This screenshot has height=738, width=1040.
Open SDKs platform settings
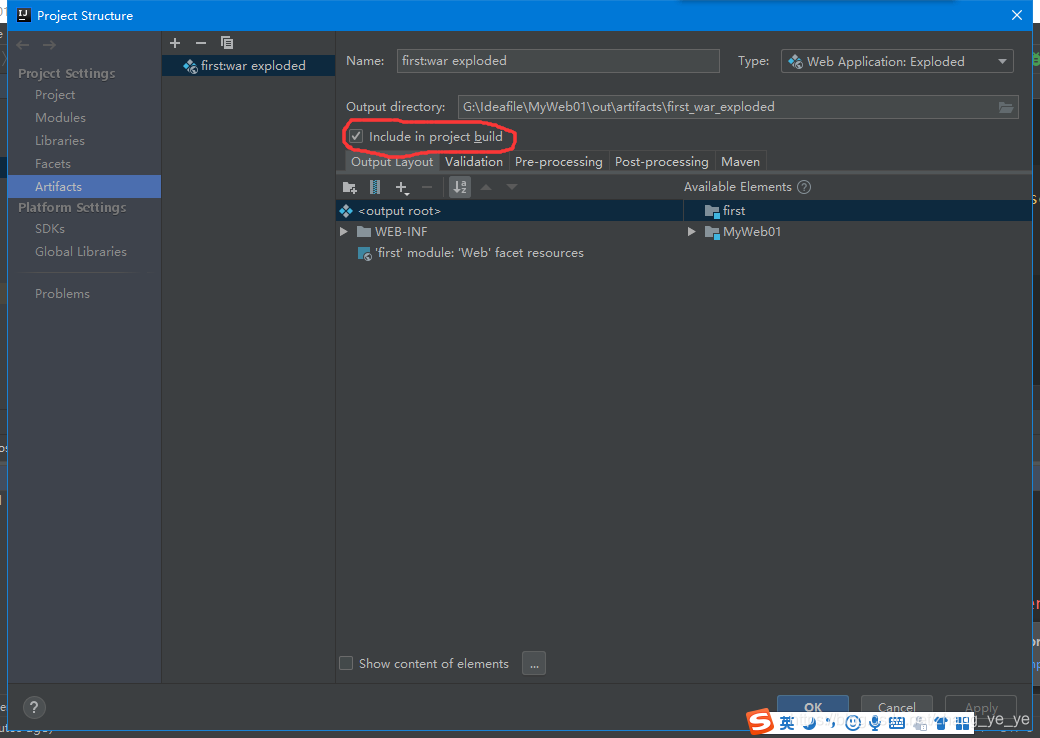50,229
